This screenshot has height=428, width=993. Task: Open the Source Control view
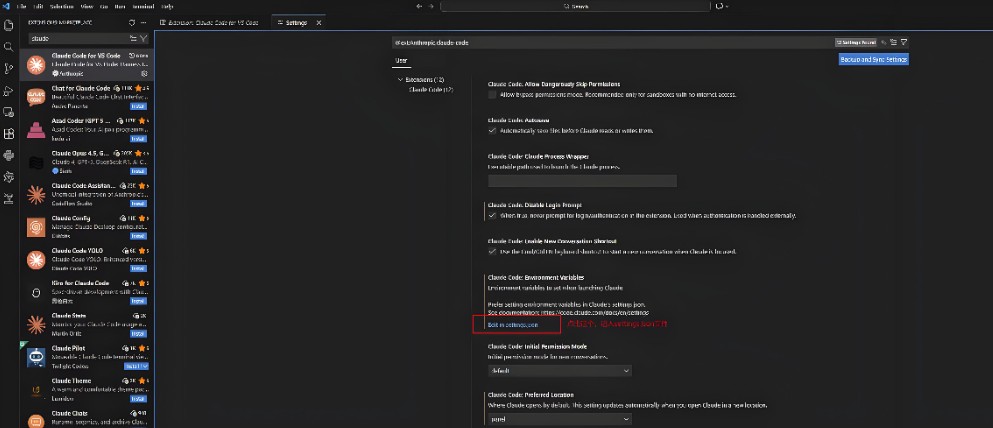click(8, 68)
